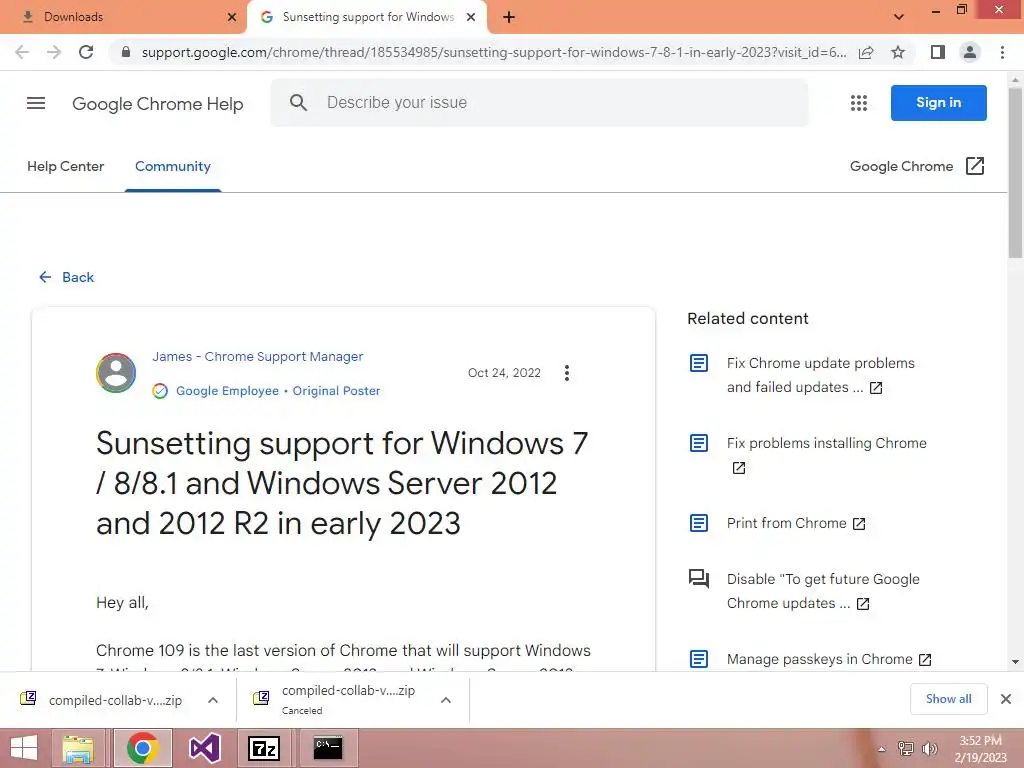
Task: Open the hamburger main menu
Action: pyautogui.click(x=36, y=103)
